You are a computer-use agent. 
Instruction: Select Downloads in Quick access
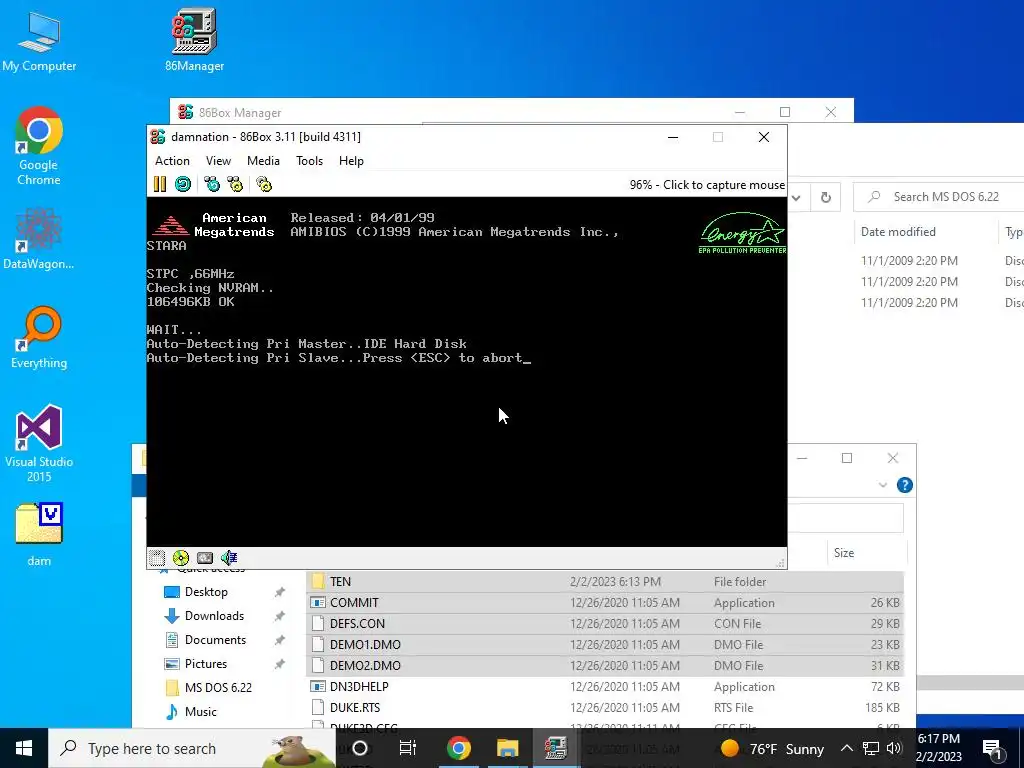click(x=214, y=616)
